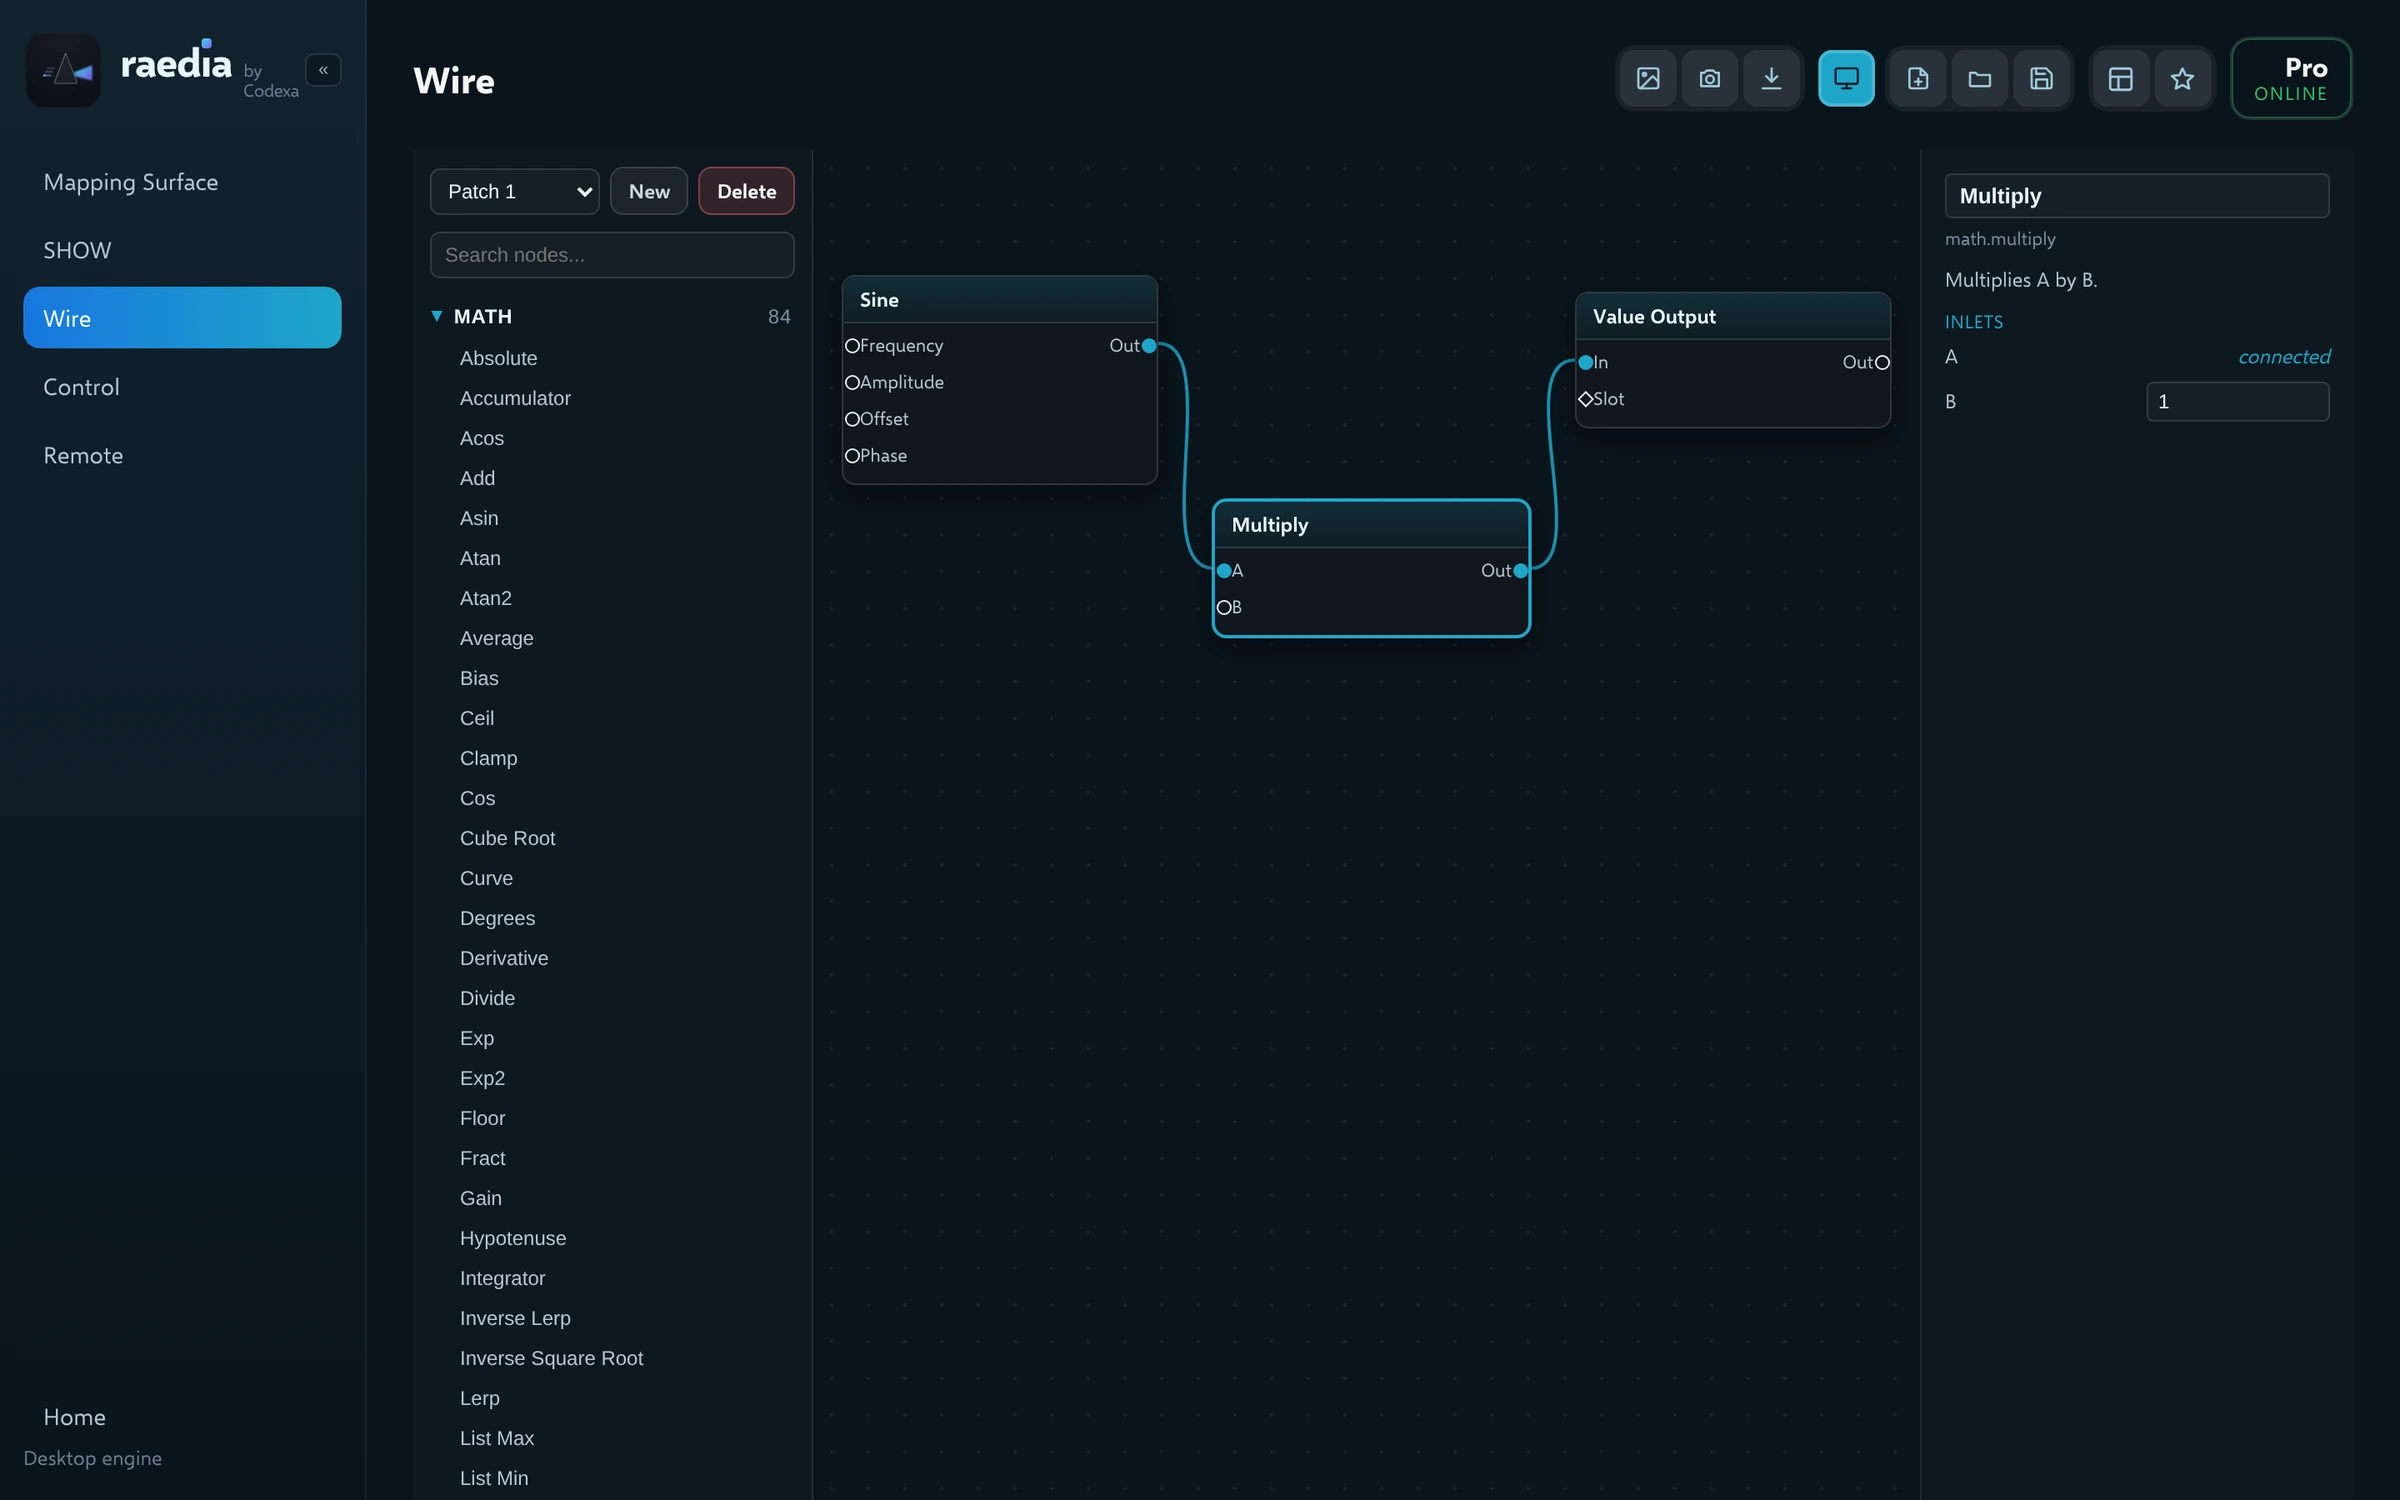
Task: Select the Value Output node header
Action: [1732, 317]
